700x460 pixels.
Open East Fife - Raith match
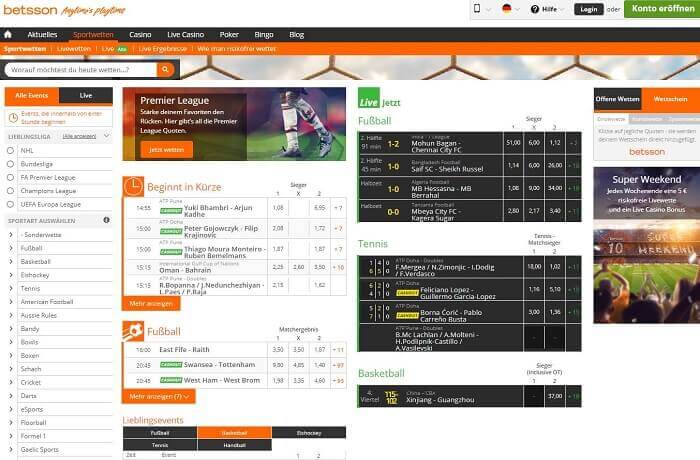click(x=184, y=350)
